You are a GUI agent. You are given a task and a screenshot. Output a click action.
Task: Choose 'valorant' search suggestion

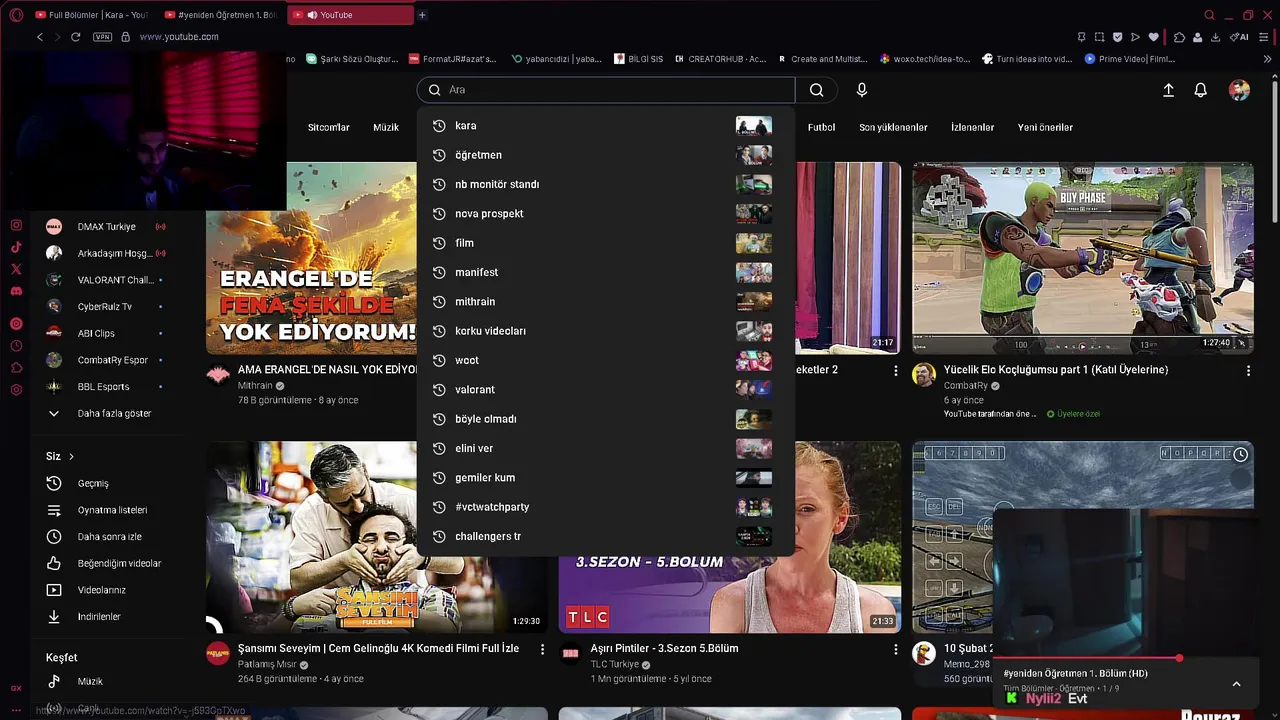[x=605, y=390]
